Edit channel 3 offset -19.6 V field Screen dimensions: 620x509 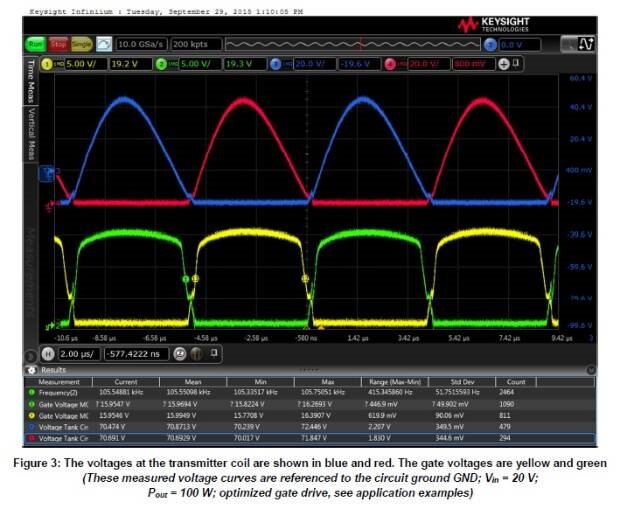pyautogui.click(x=359, y=64)
